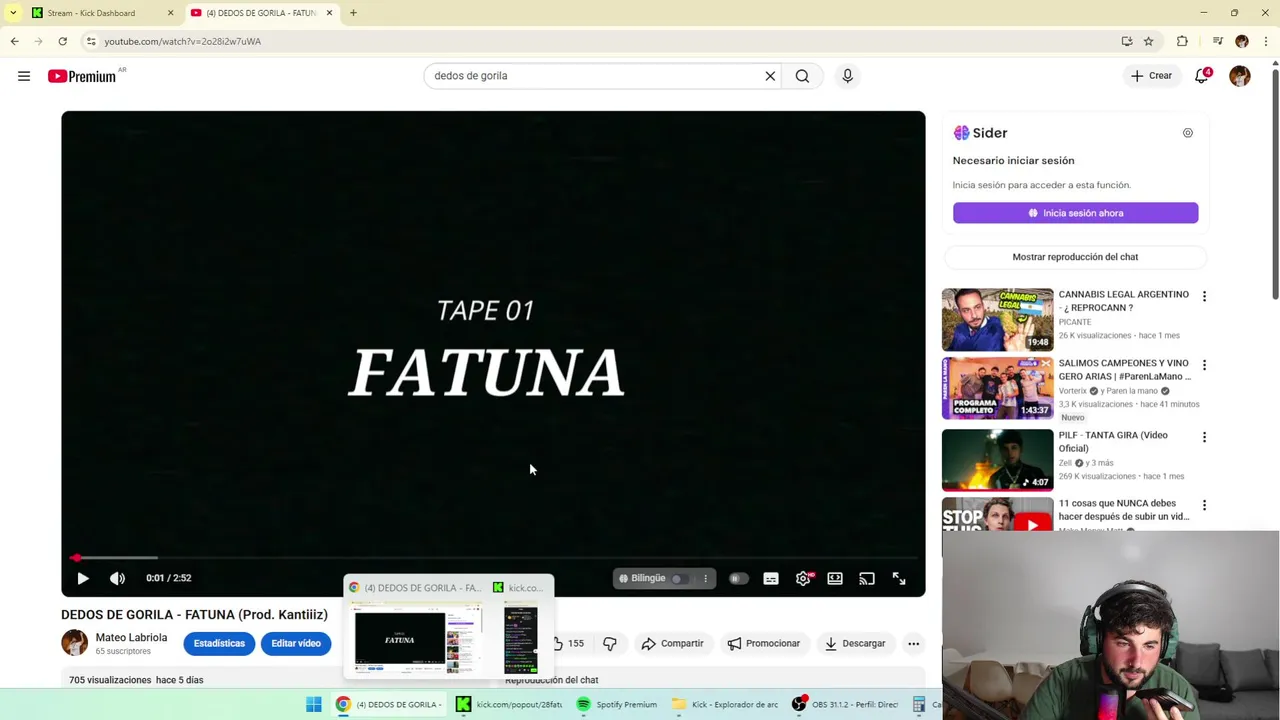
Task: Show chat replay with Mostrar reproducción del chat
Action: [1075, 257]
